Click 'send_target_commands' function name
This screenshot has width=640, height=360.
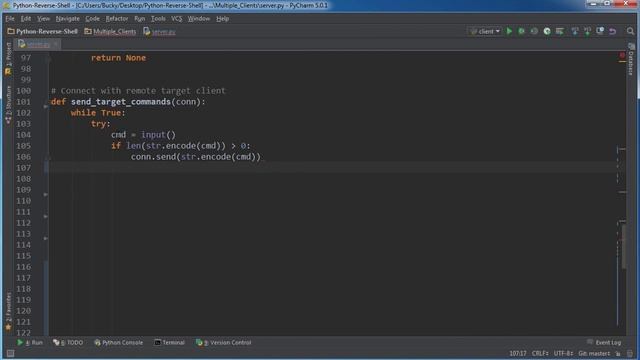[x=121, y=102]
